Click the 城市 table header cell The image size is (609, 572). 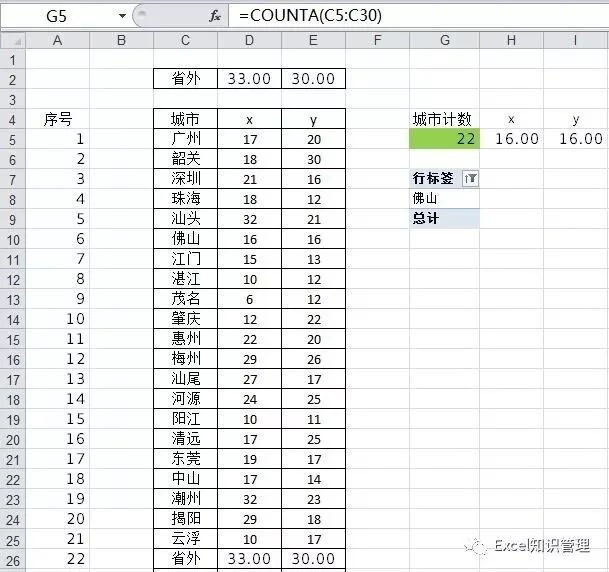click(x=185, y=119)
